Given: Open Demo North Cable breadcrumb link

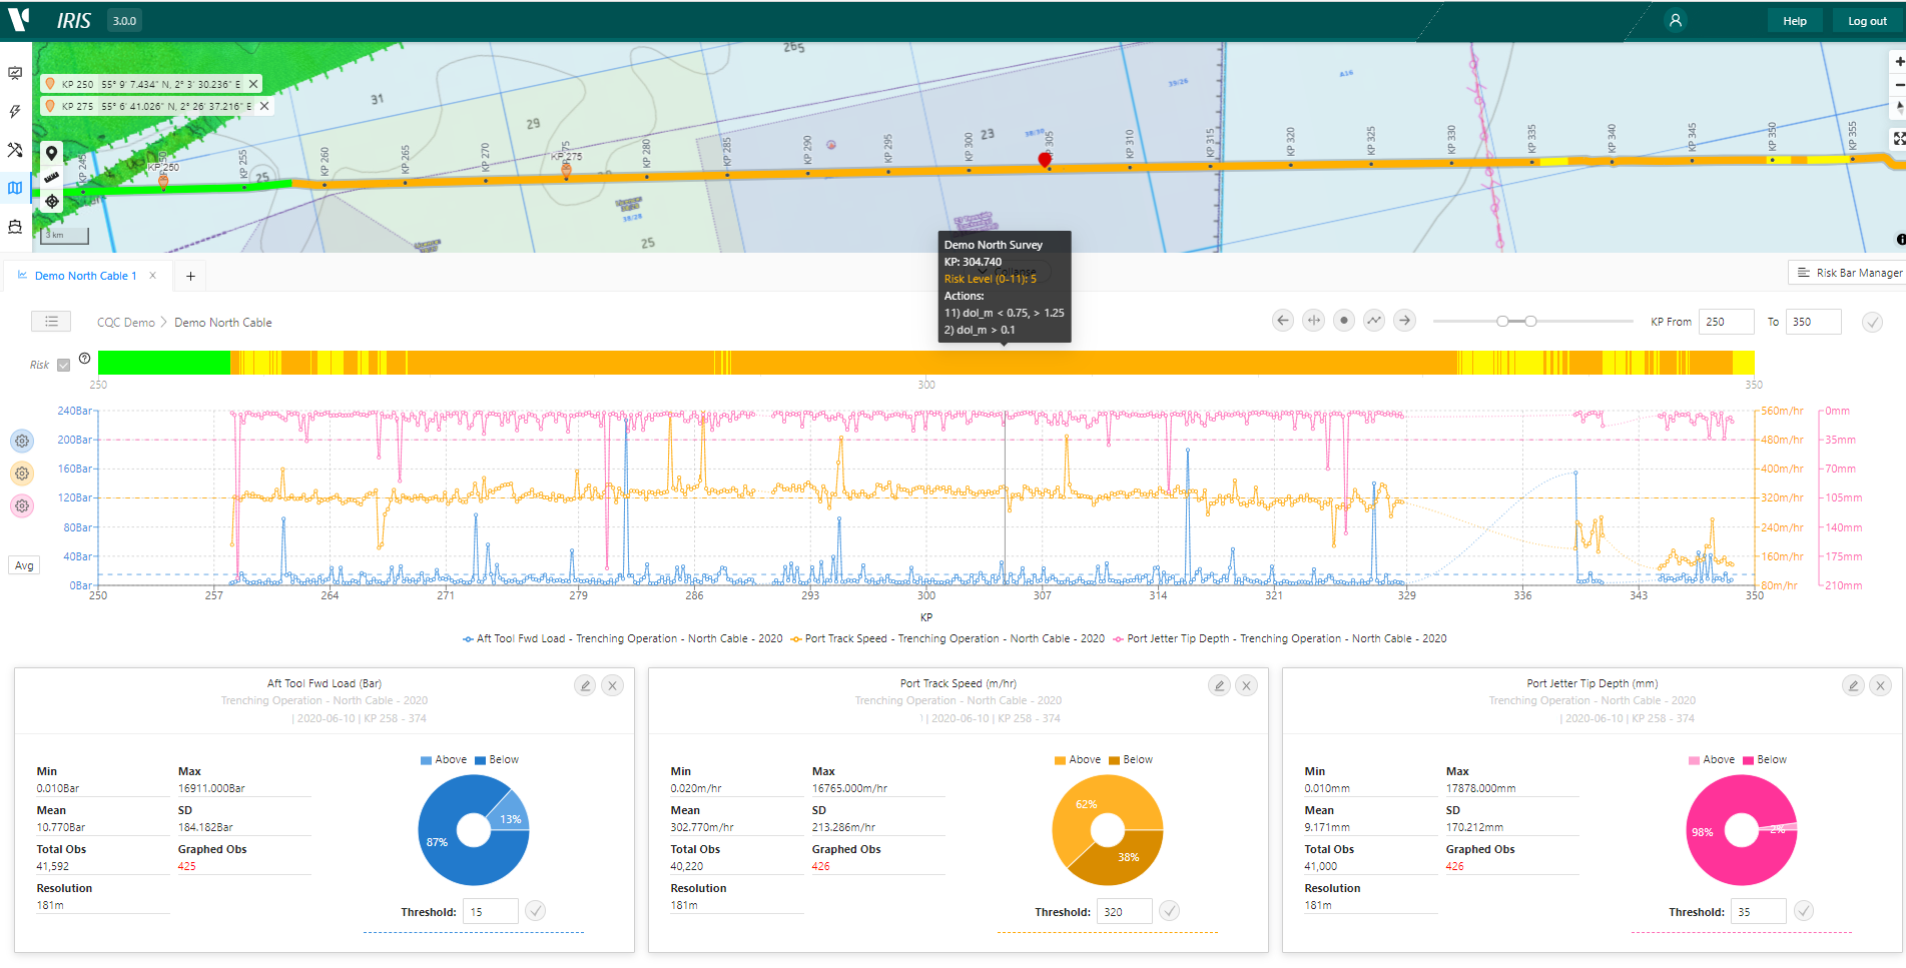Looking at the screenshot, I should 223,322.
